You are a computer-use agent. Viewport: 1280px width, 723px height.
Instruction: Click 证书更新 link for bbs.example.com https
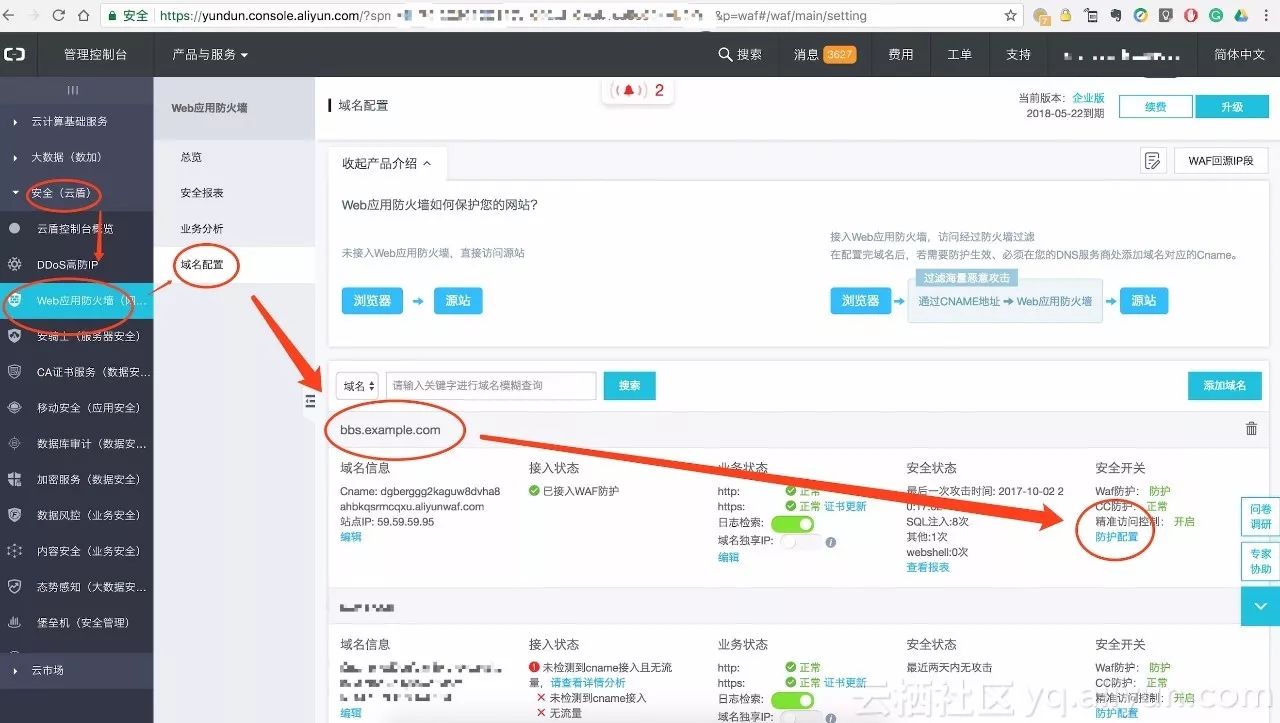845,506
